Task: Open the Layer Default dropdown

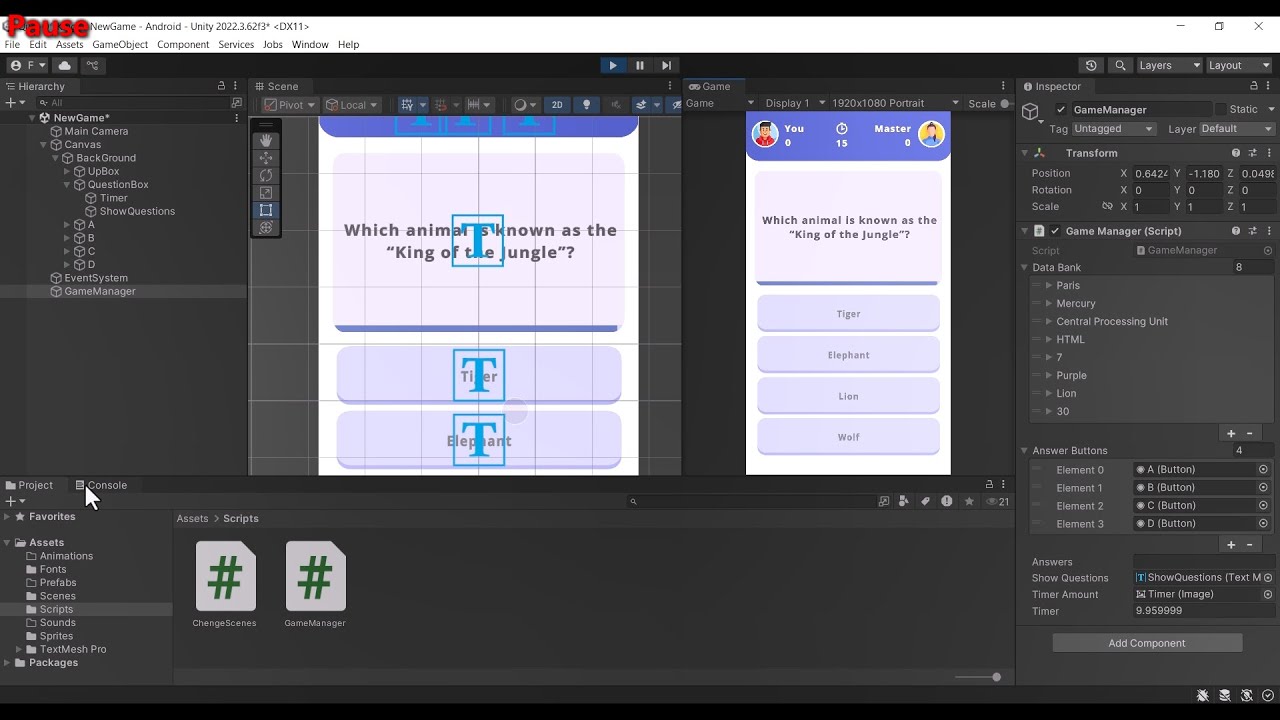Action: [x=1237, y=129]
